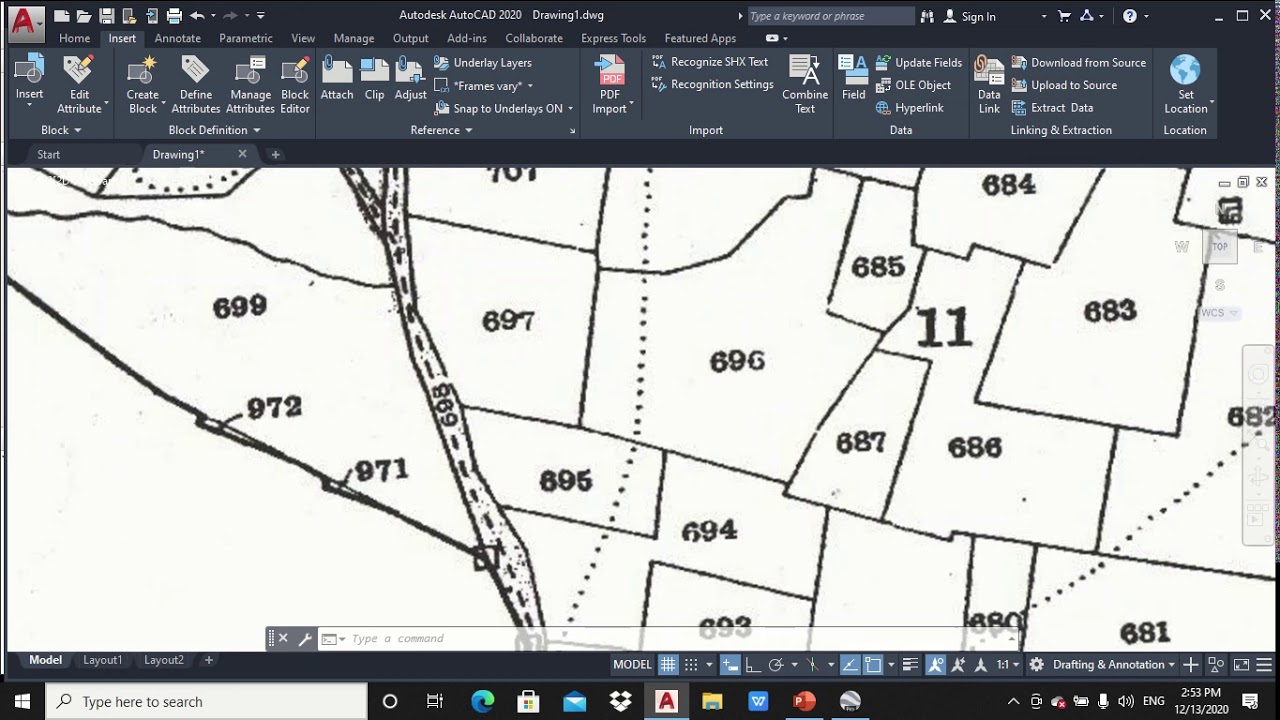Toggle isometric drafting in status bar
The image size is (1280, 720).
coord(813,665)
